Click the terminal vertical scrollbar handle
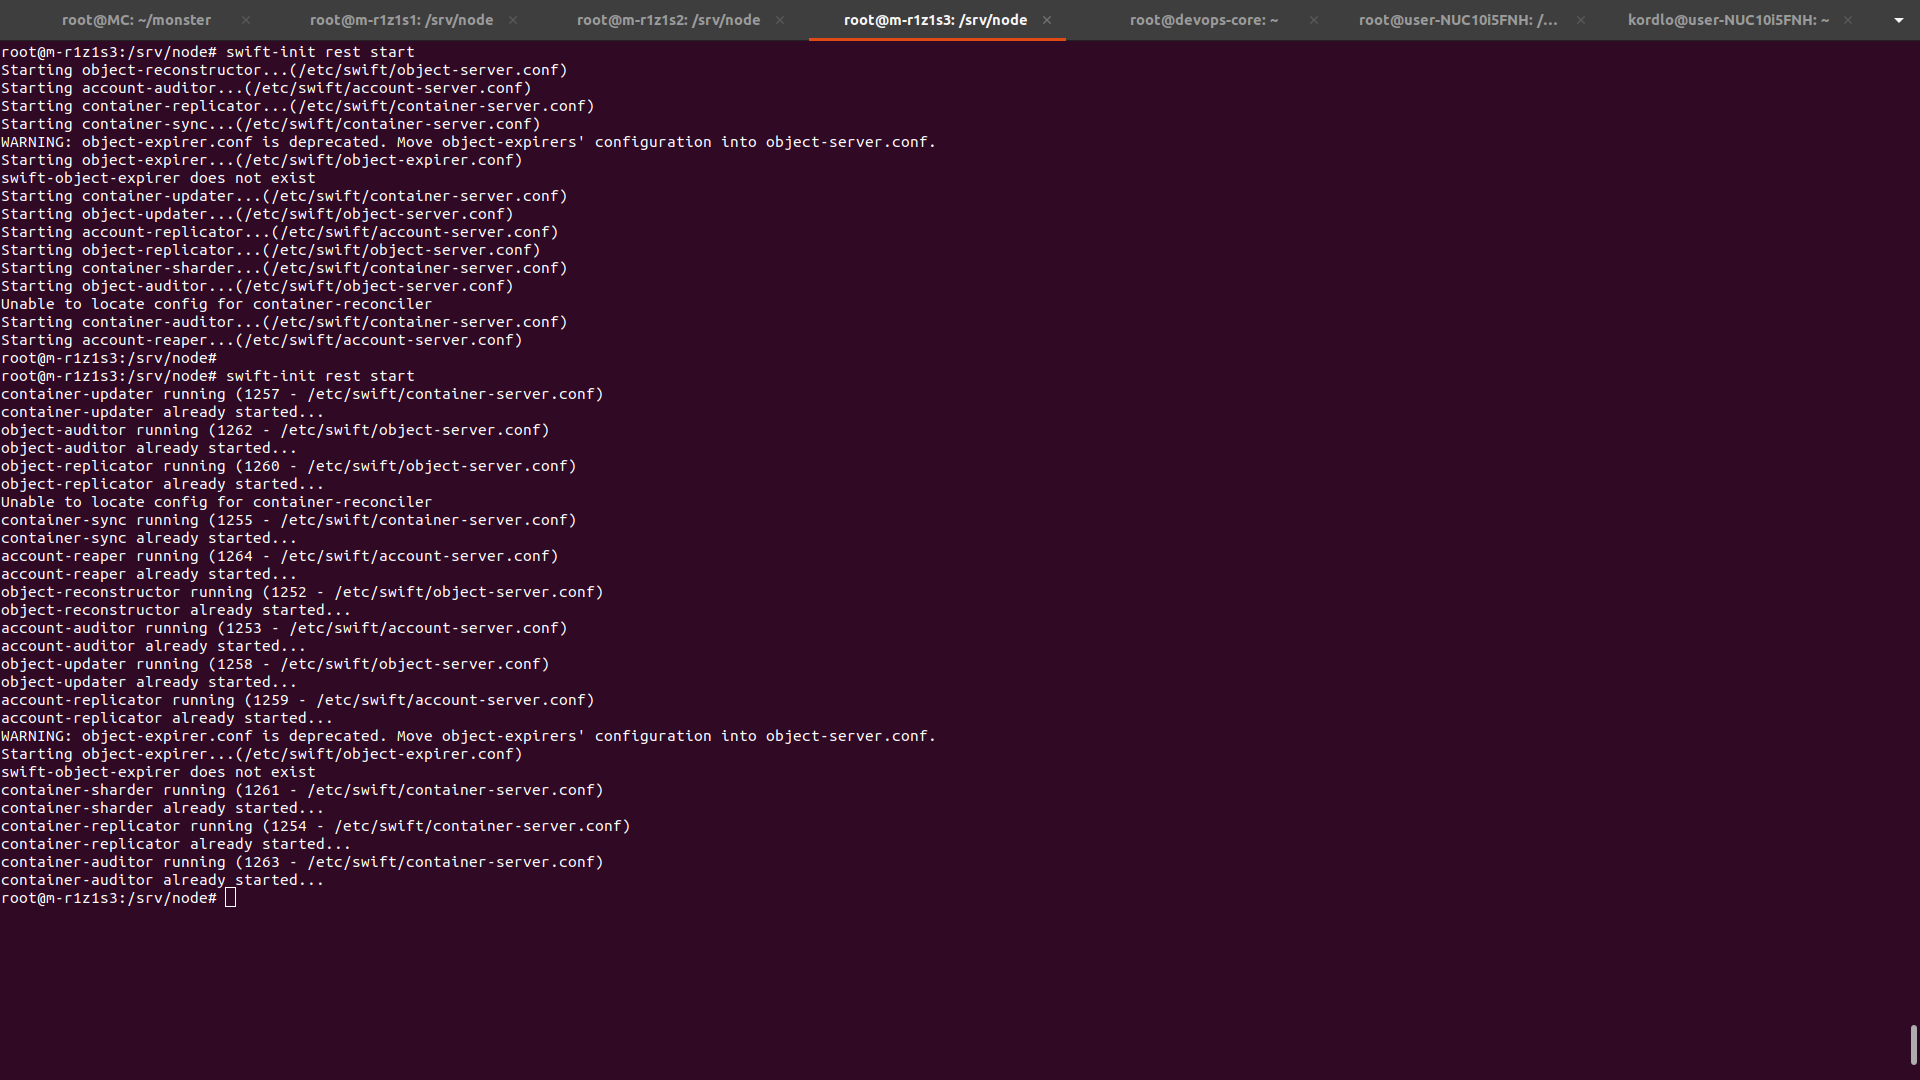1920x1080 pixels. click(1913, 1045)
